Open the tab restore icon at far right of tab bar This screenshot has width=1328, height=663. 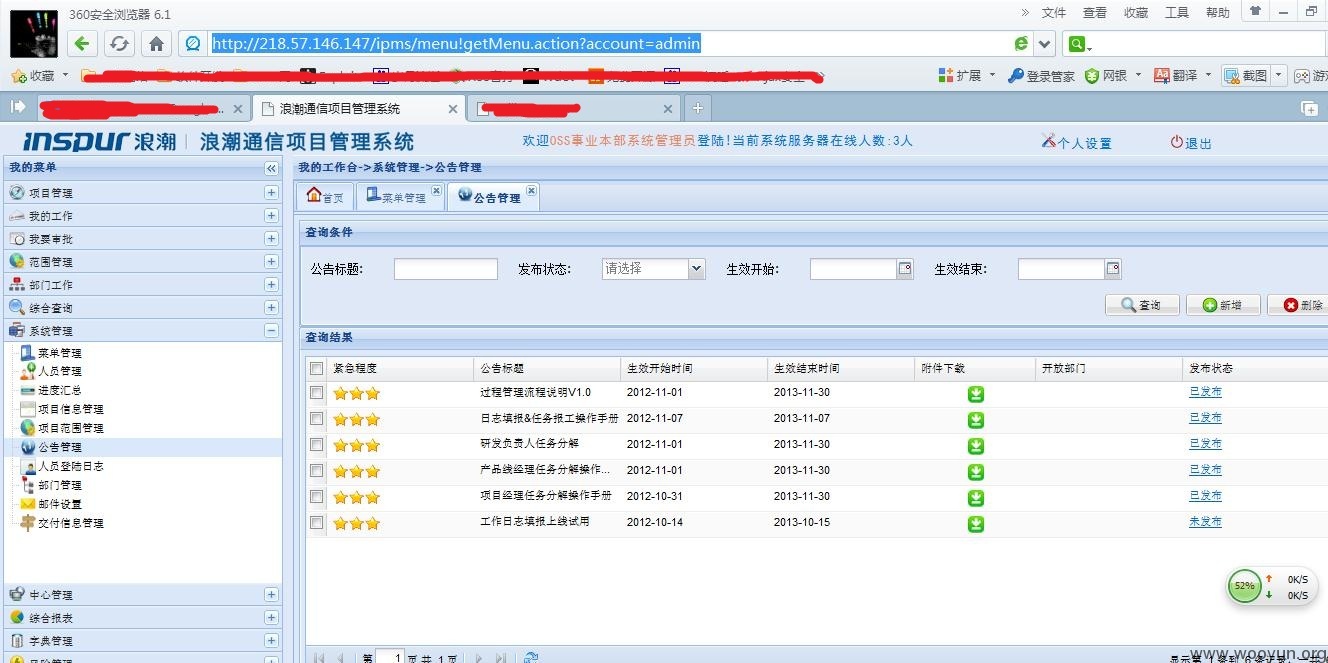1309,108
